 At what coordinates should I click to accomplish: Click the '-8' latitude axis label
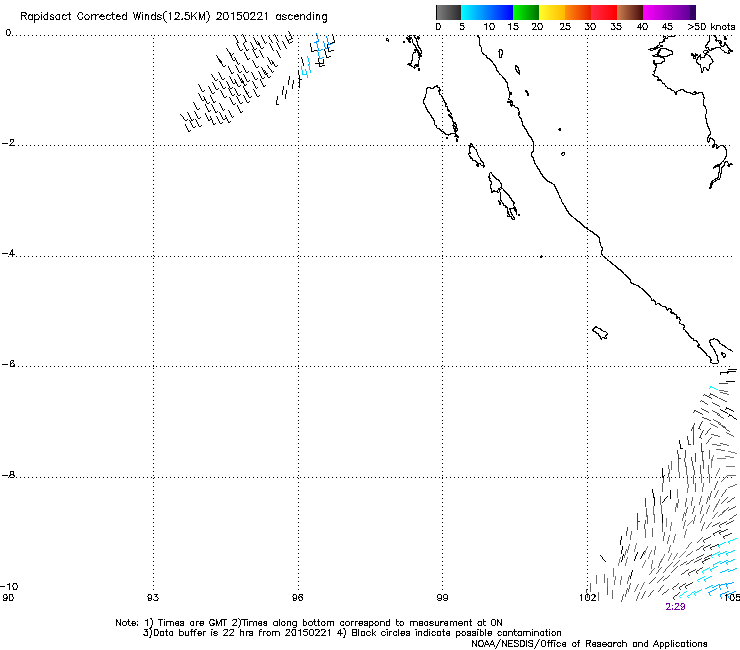click(9, 475)
